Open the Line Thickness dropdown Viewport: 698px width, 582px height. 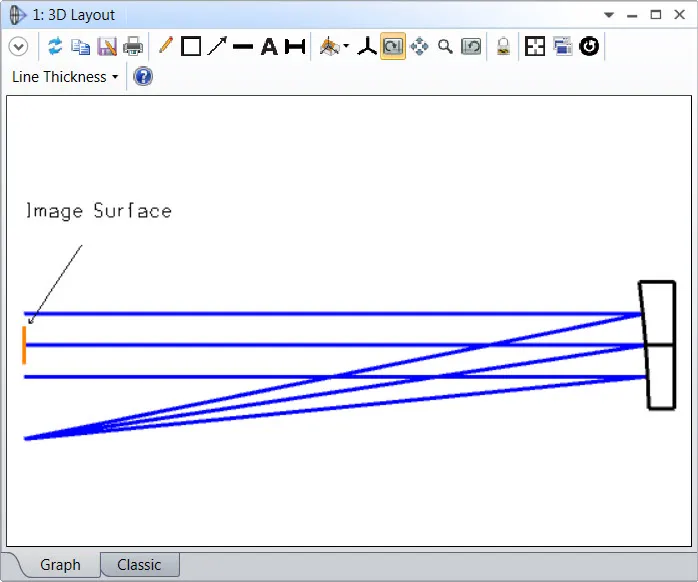(65, 77)
